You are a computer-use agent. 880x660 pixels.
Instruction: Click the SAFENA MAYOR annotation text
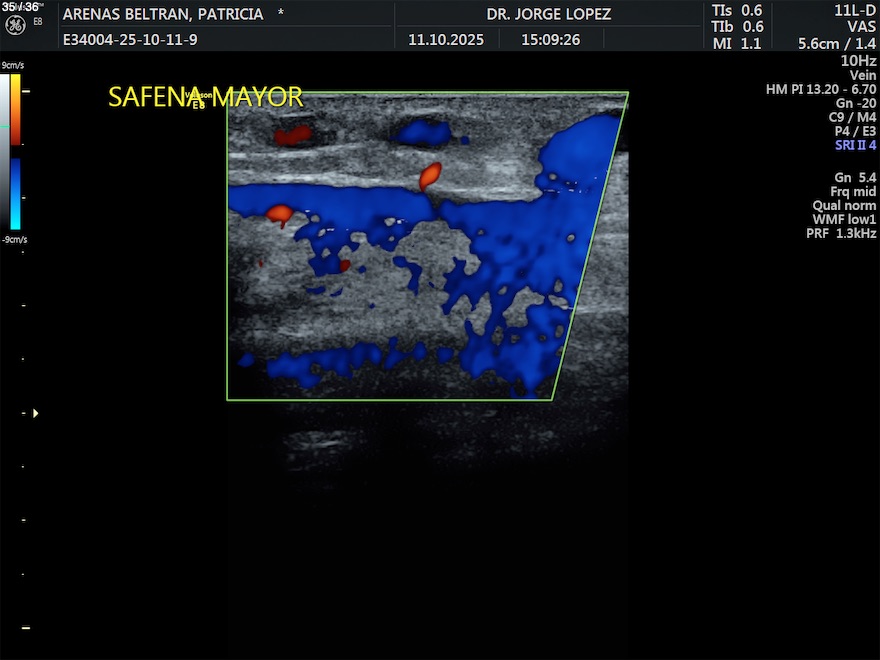(205, 97)
